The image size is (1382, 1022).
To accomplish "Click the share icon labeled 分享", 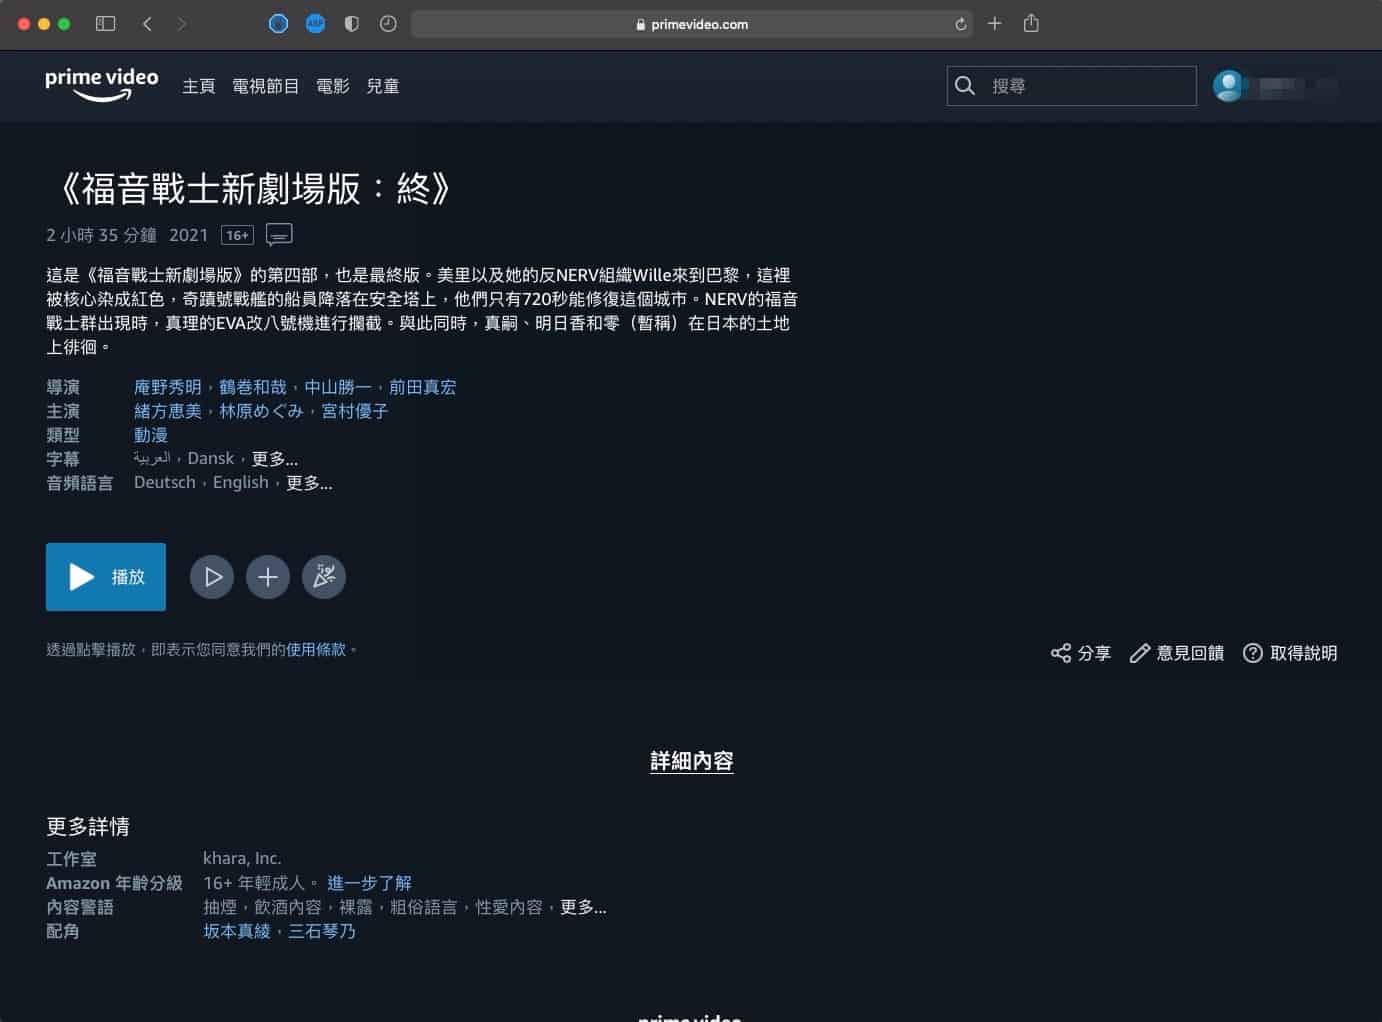I will [1080, 653].
